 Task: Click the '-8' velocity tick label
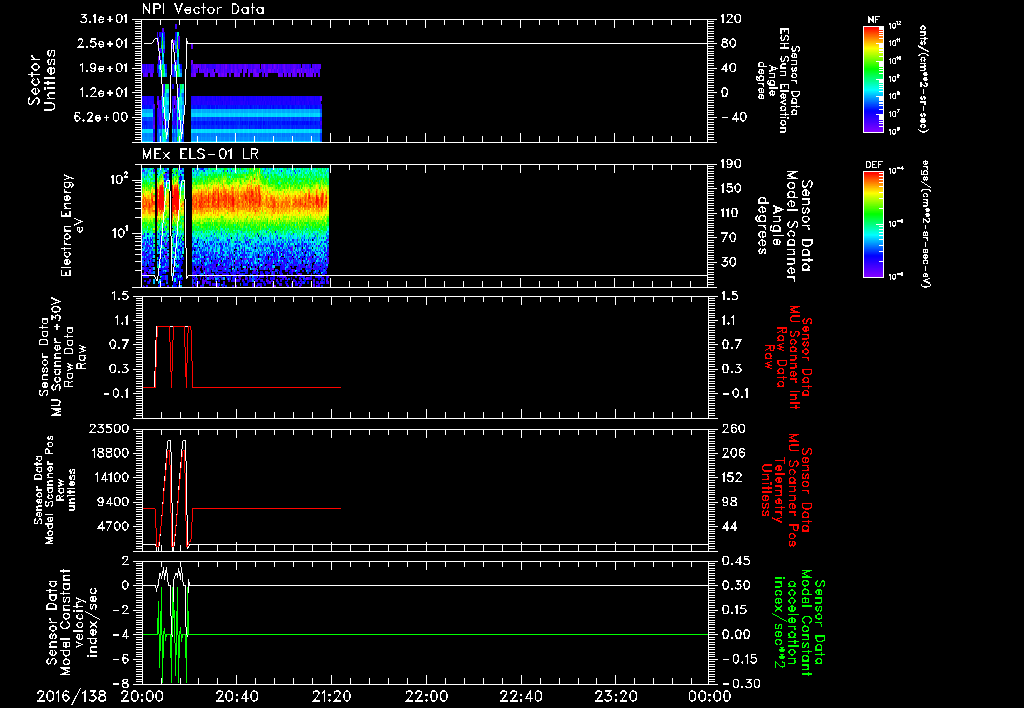point(122,683)
